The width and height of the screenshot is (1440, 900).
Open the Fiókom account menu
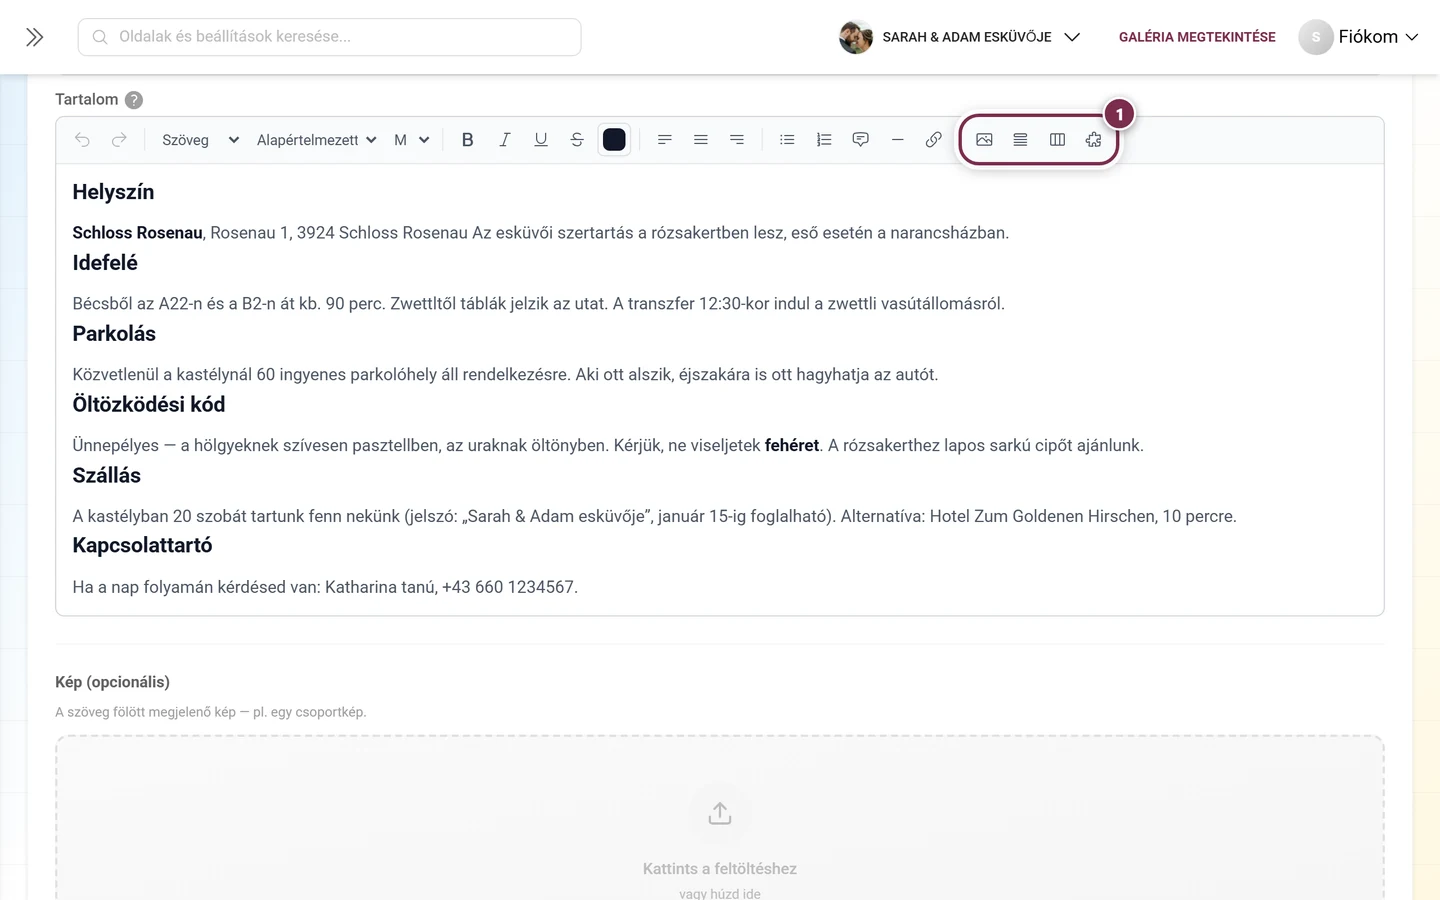1358,37
